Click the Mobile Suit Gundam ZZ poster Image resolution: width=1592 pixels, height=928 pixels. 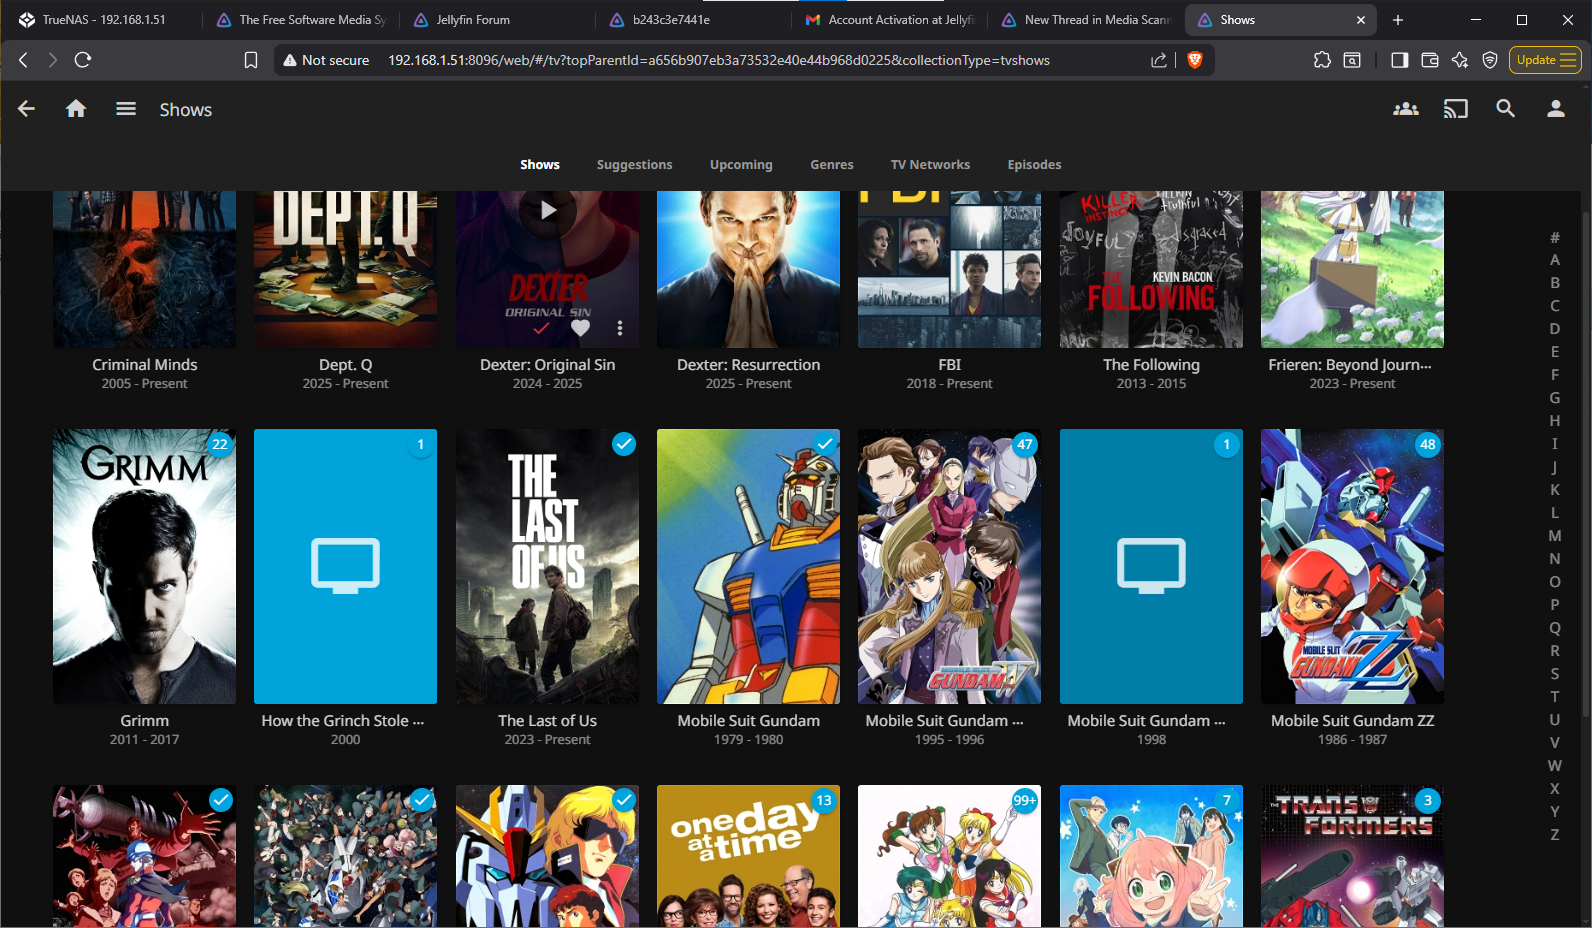[1352, 566]
